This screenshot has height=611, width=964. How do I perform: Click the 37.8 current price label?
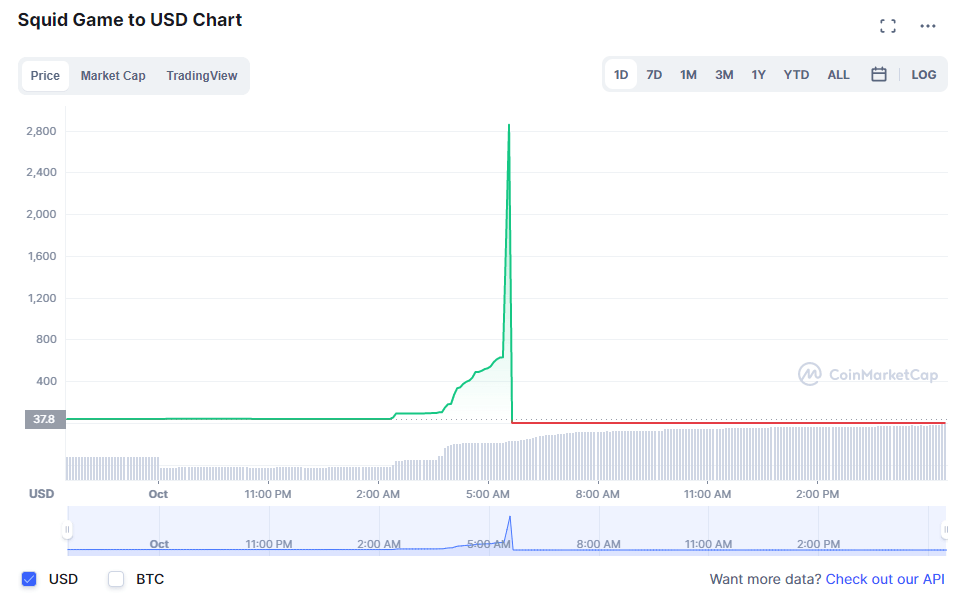coord(45,419)
